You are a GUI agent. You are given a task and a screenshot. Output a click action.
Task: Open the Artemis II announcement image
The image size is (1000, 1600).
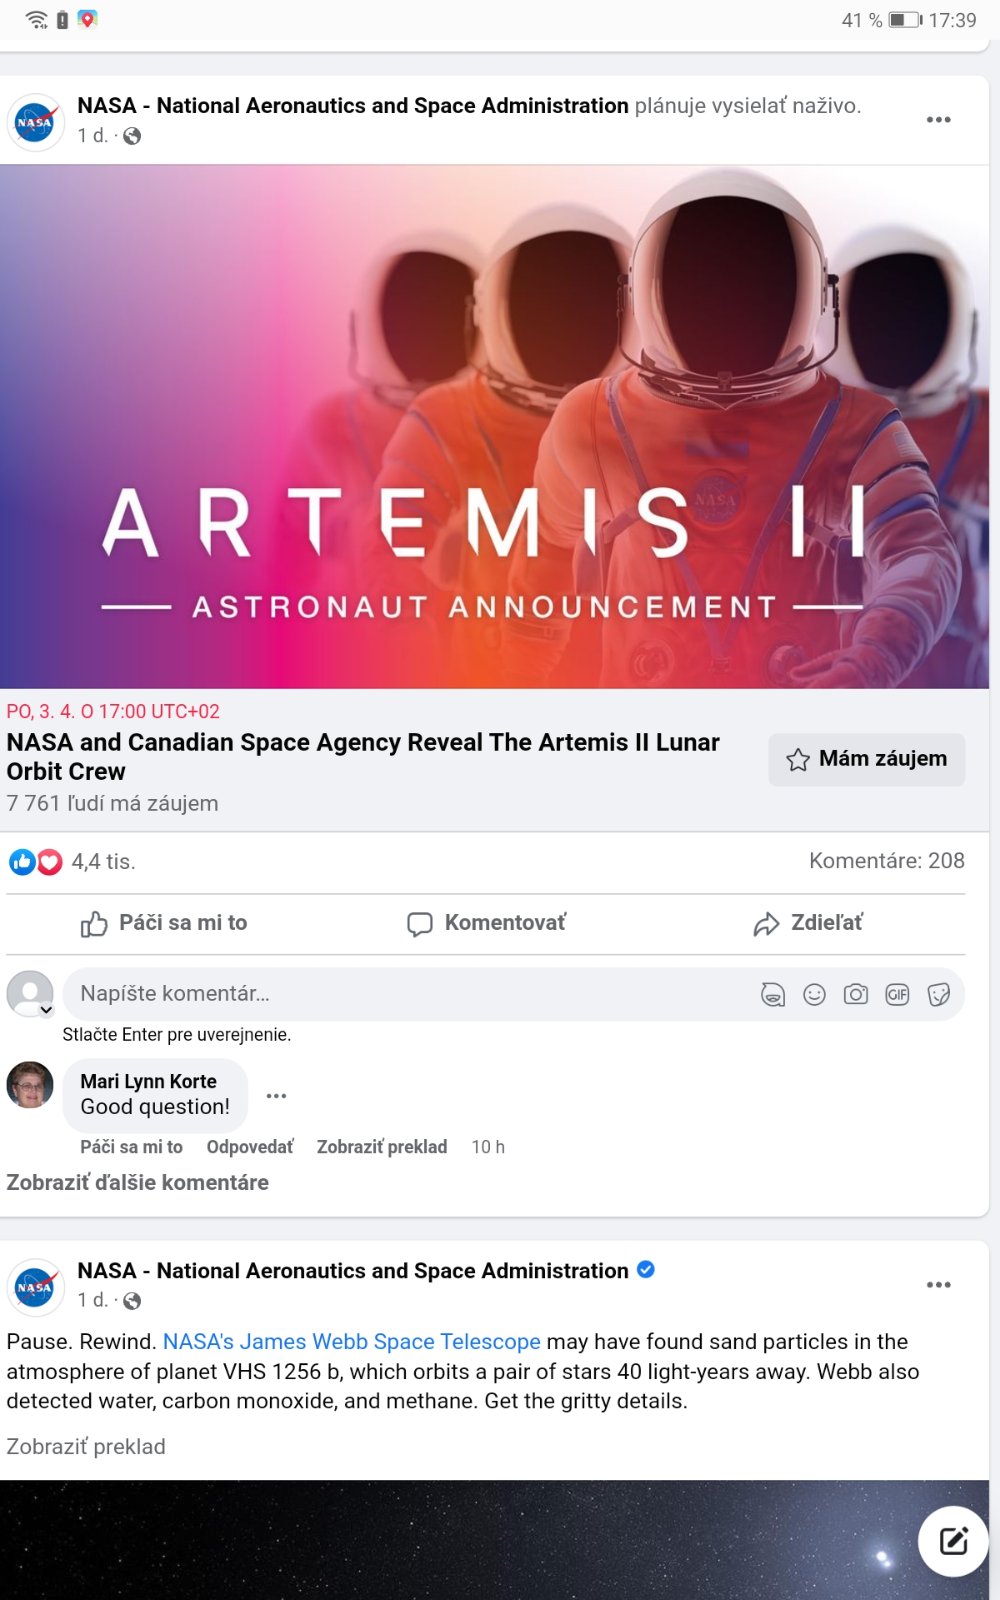pyautogui.click(x=494, y=427)
